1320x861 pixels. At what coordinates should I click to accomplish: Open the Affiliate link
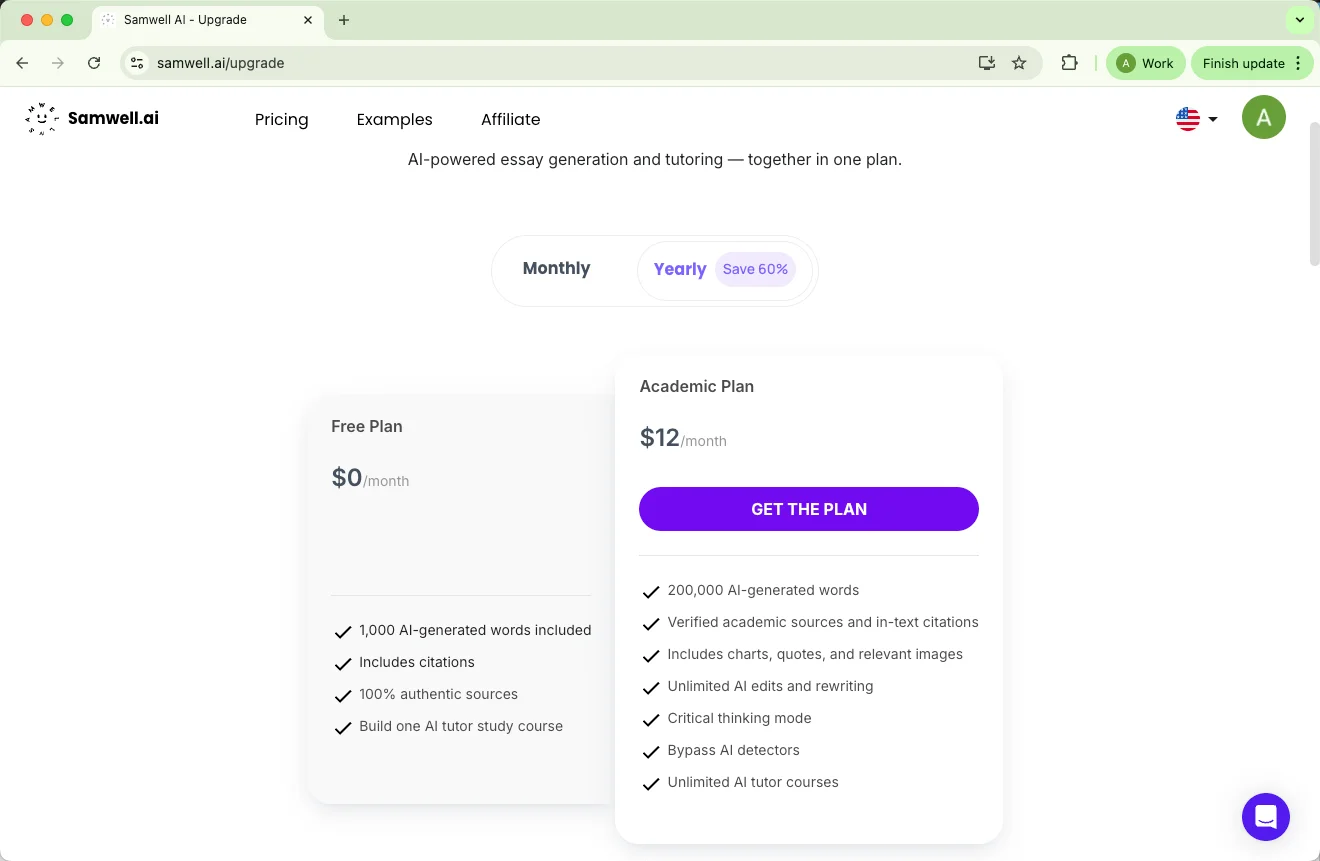pos(510,119)
